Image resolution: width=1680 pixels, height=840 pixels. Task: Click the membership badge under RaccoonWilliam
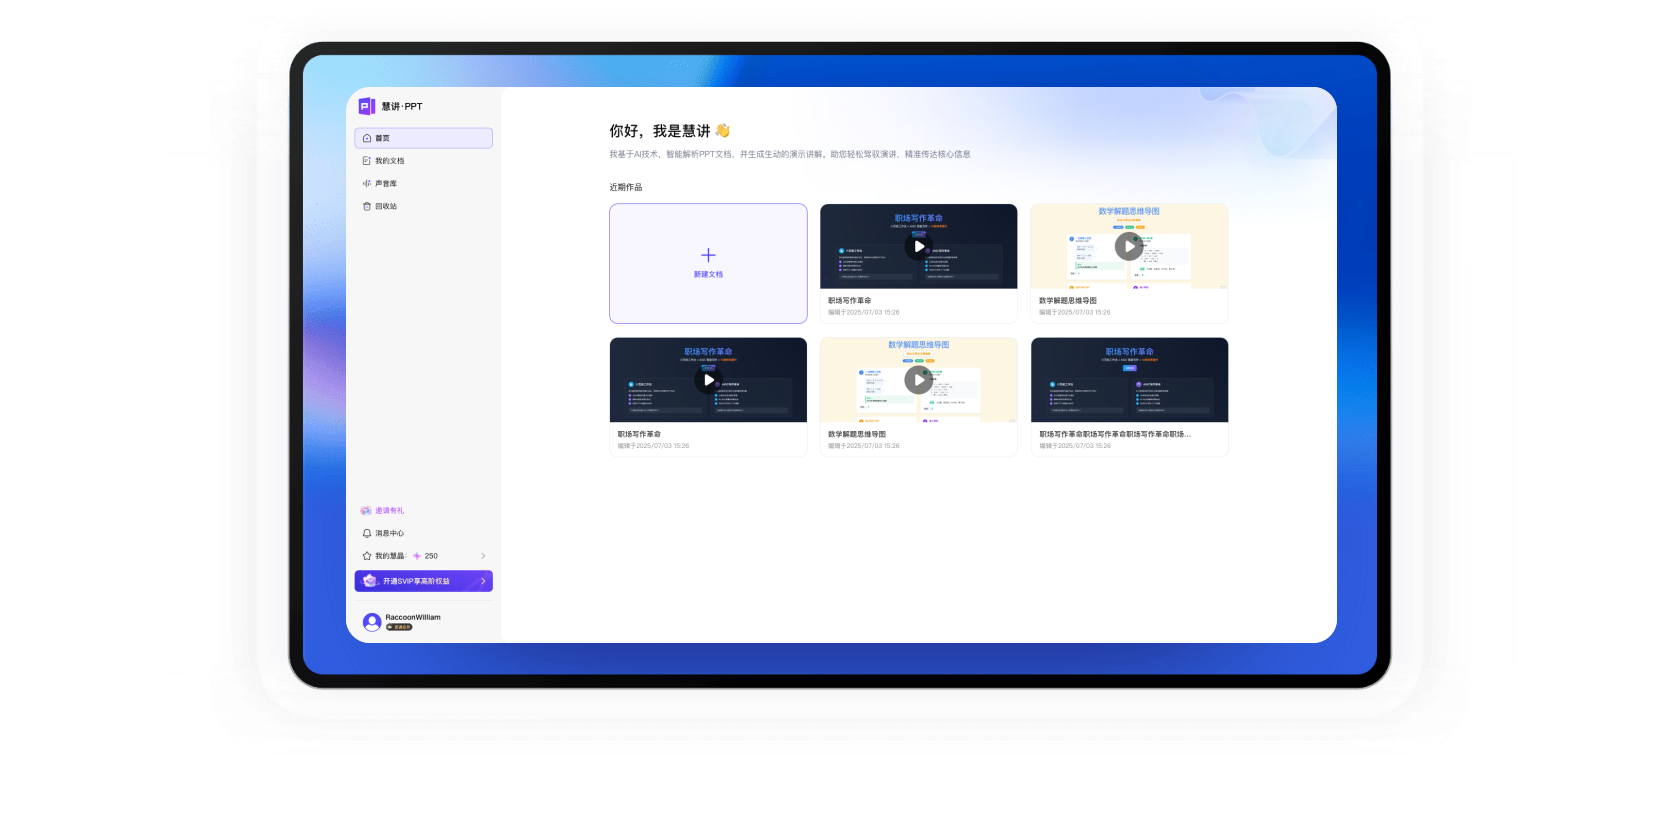[399, 627]
